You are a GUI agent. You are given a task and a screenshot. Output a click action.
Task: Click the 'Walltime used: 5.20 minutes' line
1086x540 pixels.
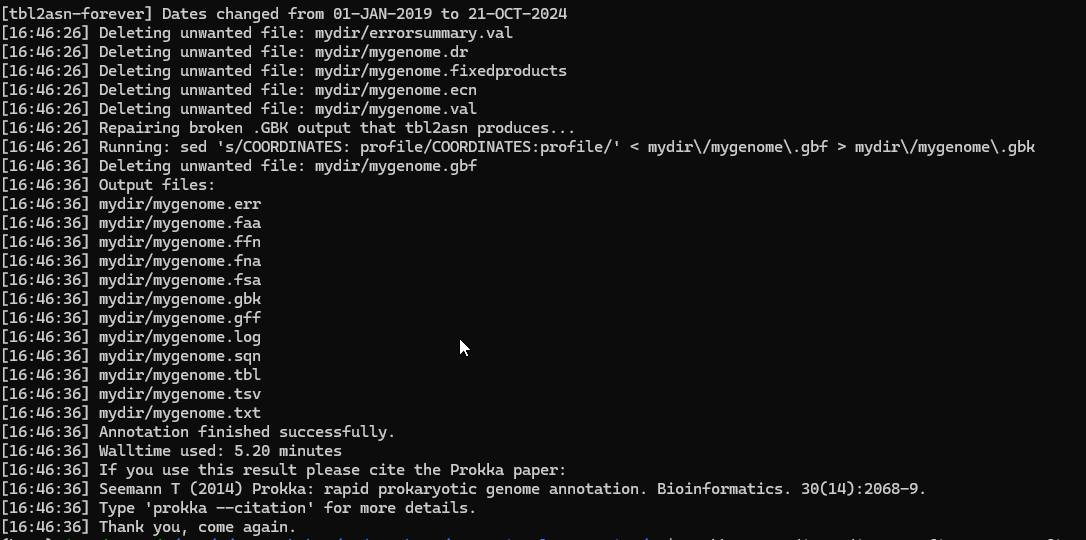220,451
